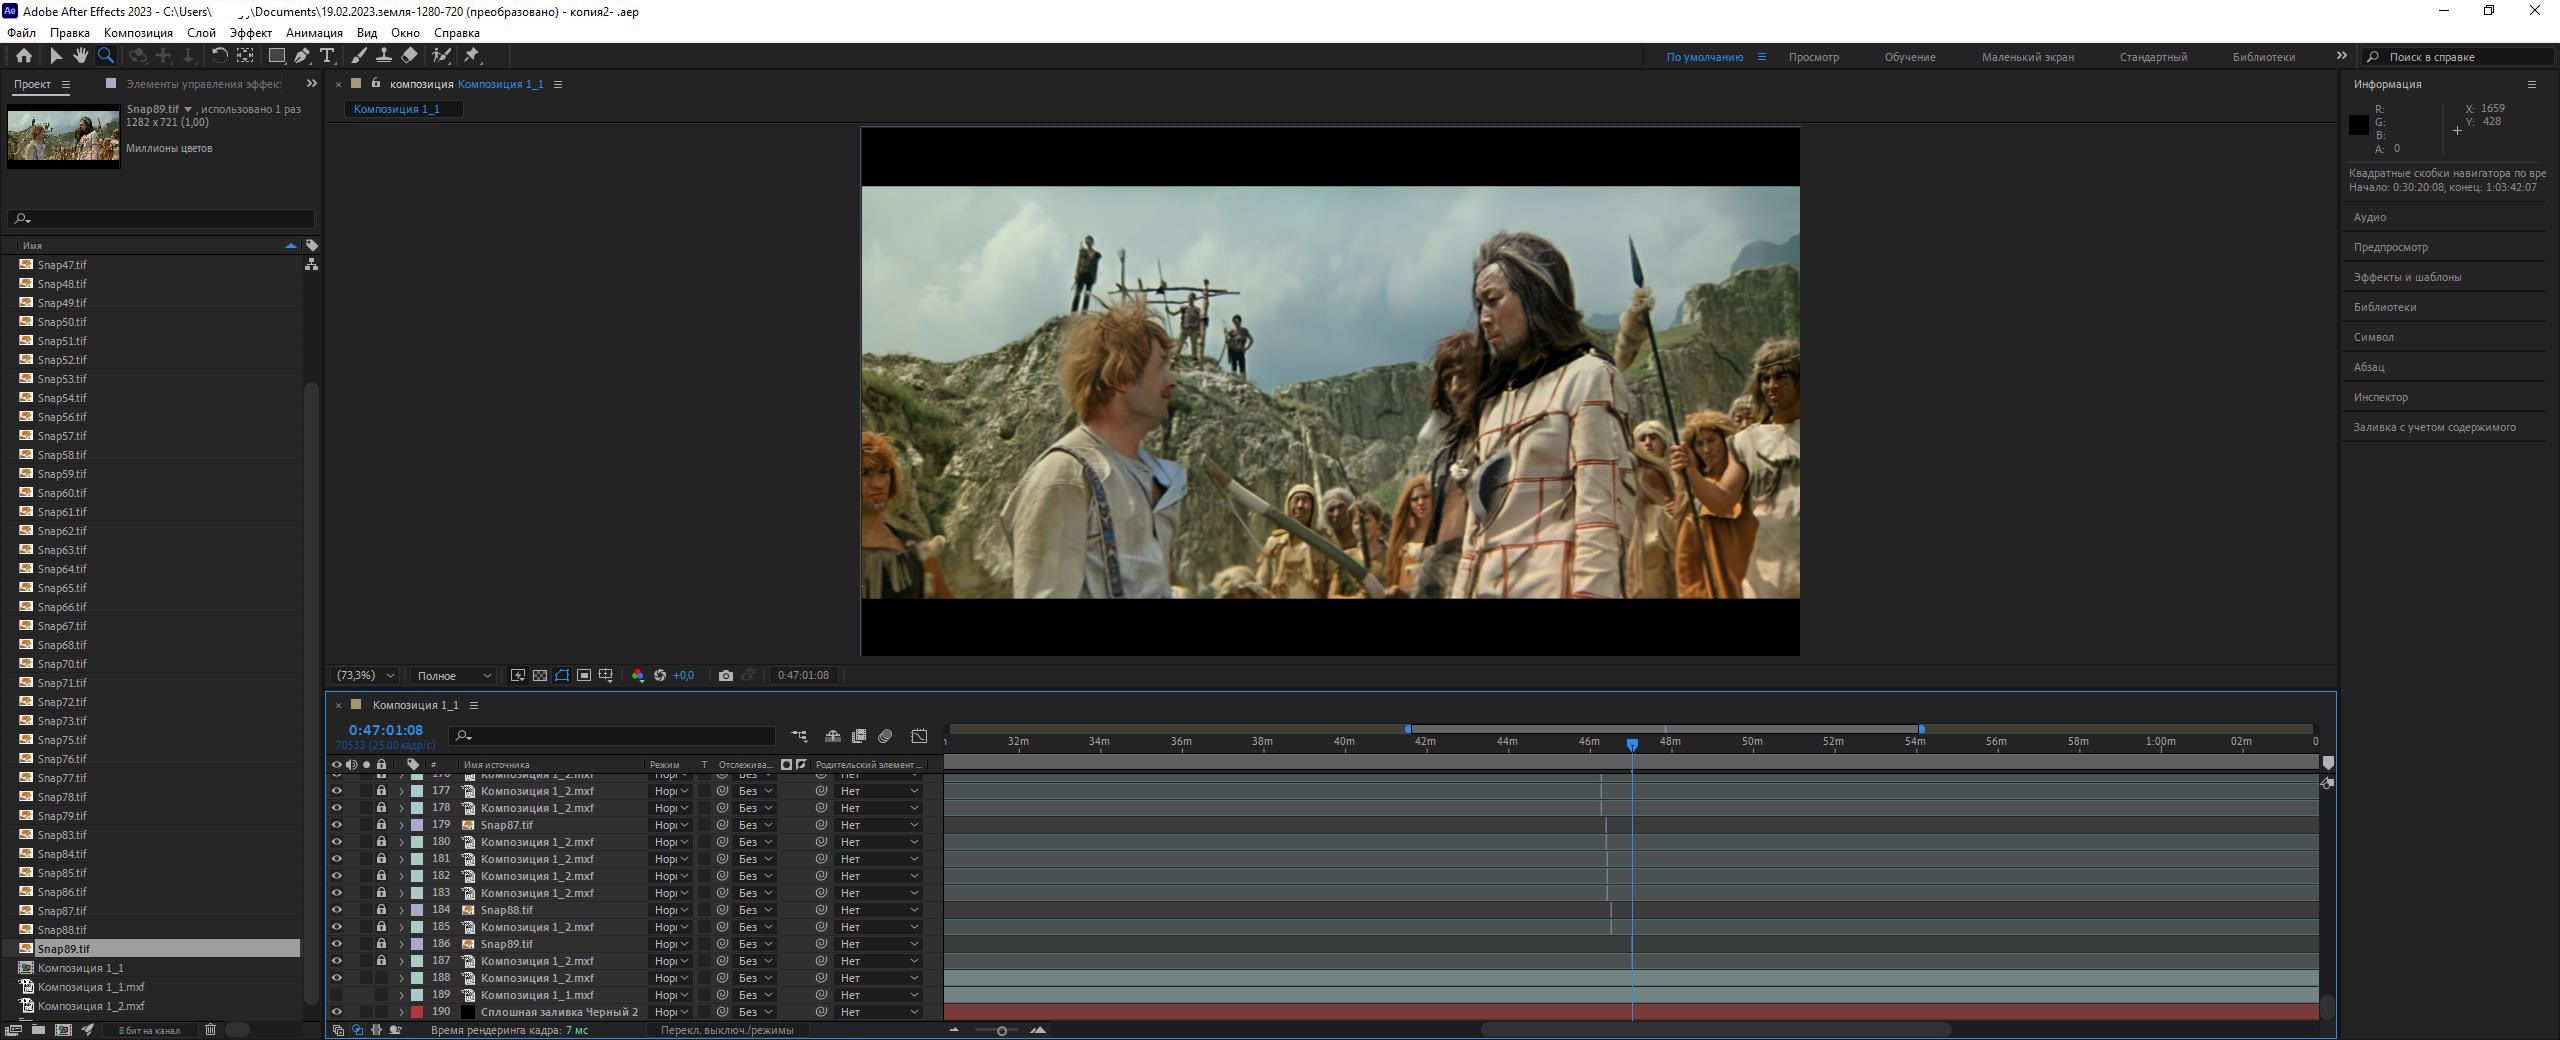Open 8 бит на канал color depth setting
Image resolution: width=2560 pixels, height=1040 pixels.
coord(149,1030)
